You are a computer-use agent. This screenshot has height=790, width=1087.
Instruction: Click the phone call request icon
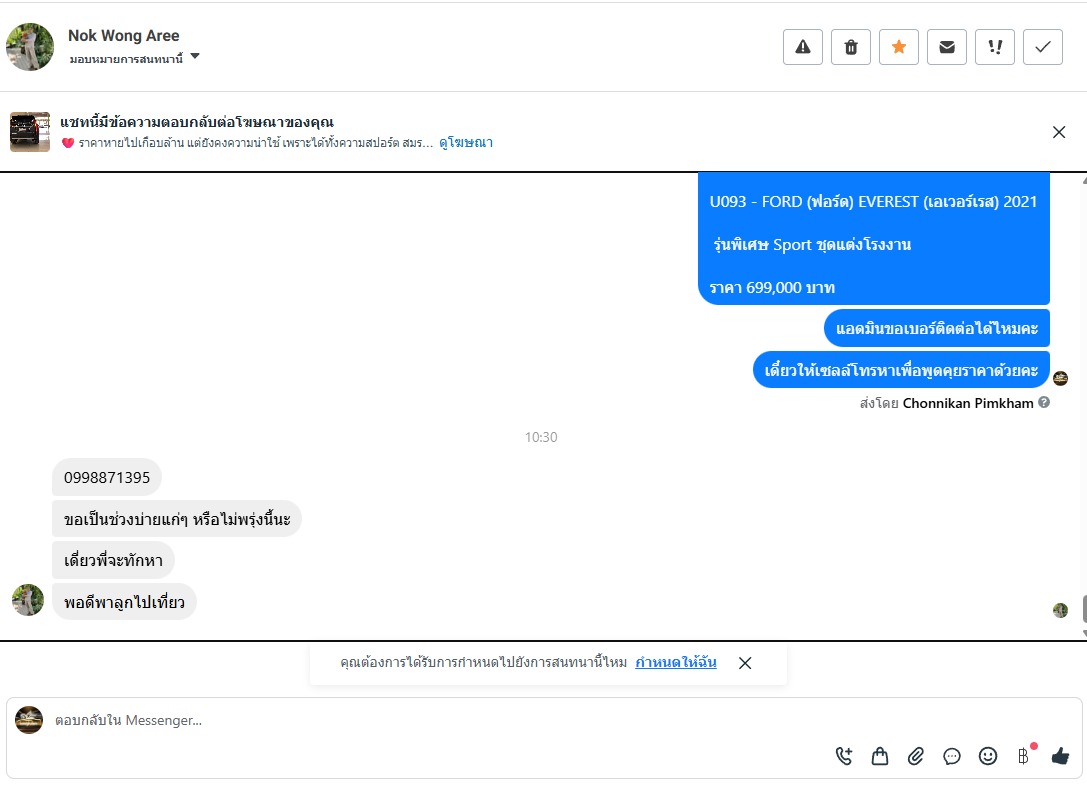coord(844,756)
